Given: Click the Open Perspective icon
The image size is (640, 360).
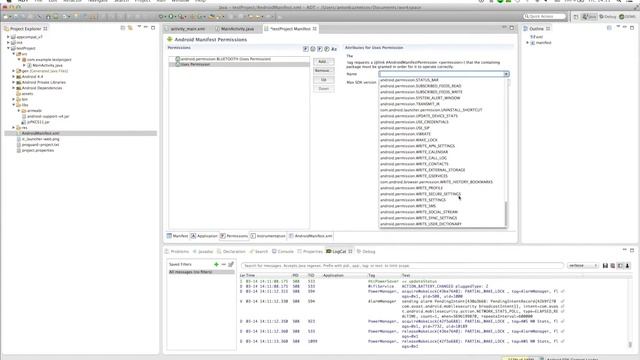Looking at the screenshot, I should pyautogui.click(x=576, y=16).
